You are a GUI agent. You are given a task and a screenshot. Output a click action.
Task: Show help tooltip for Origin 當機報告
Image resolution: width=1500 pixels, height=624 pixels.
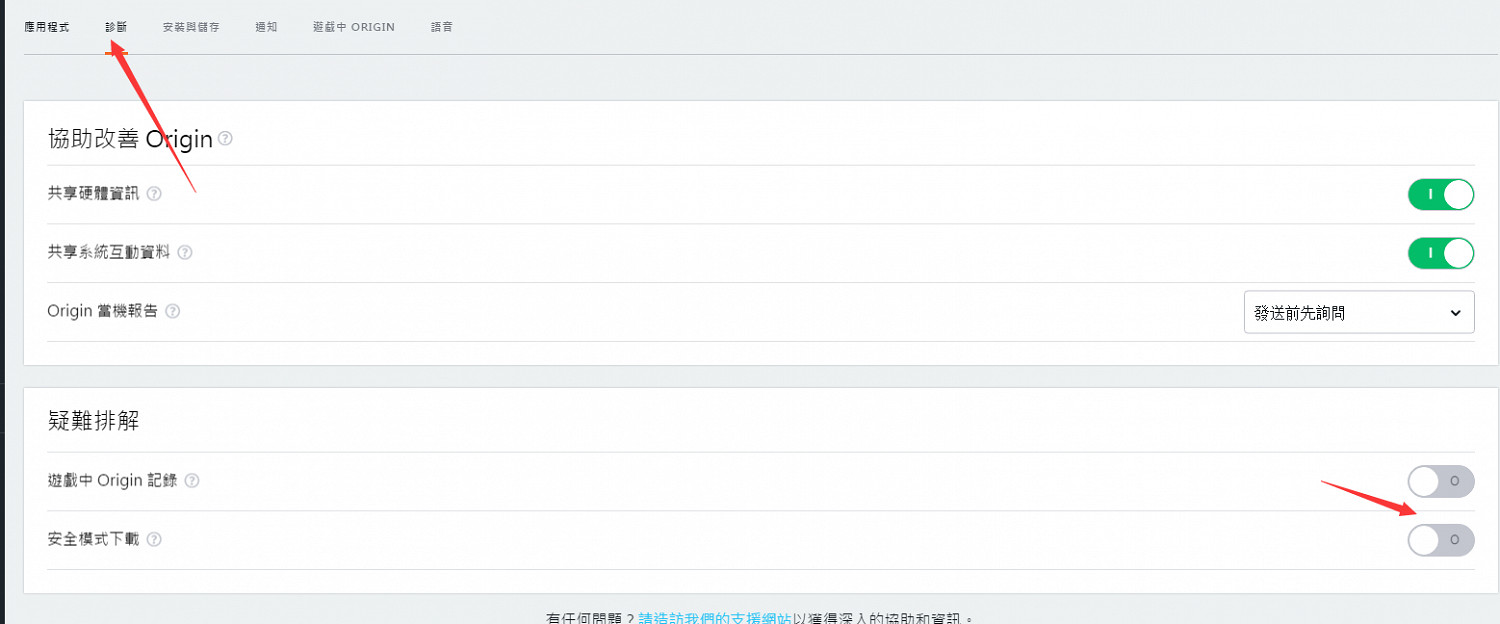(x=173, y=311)
